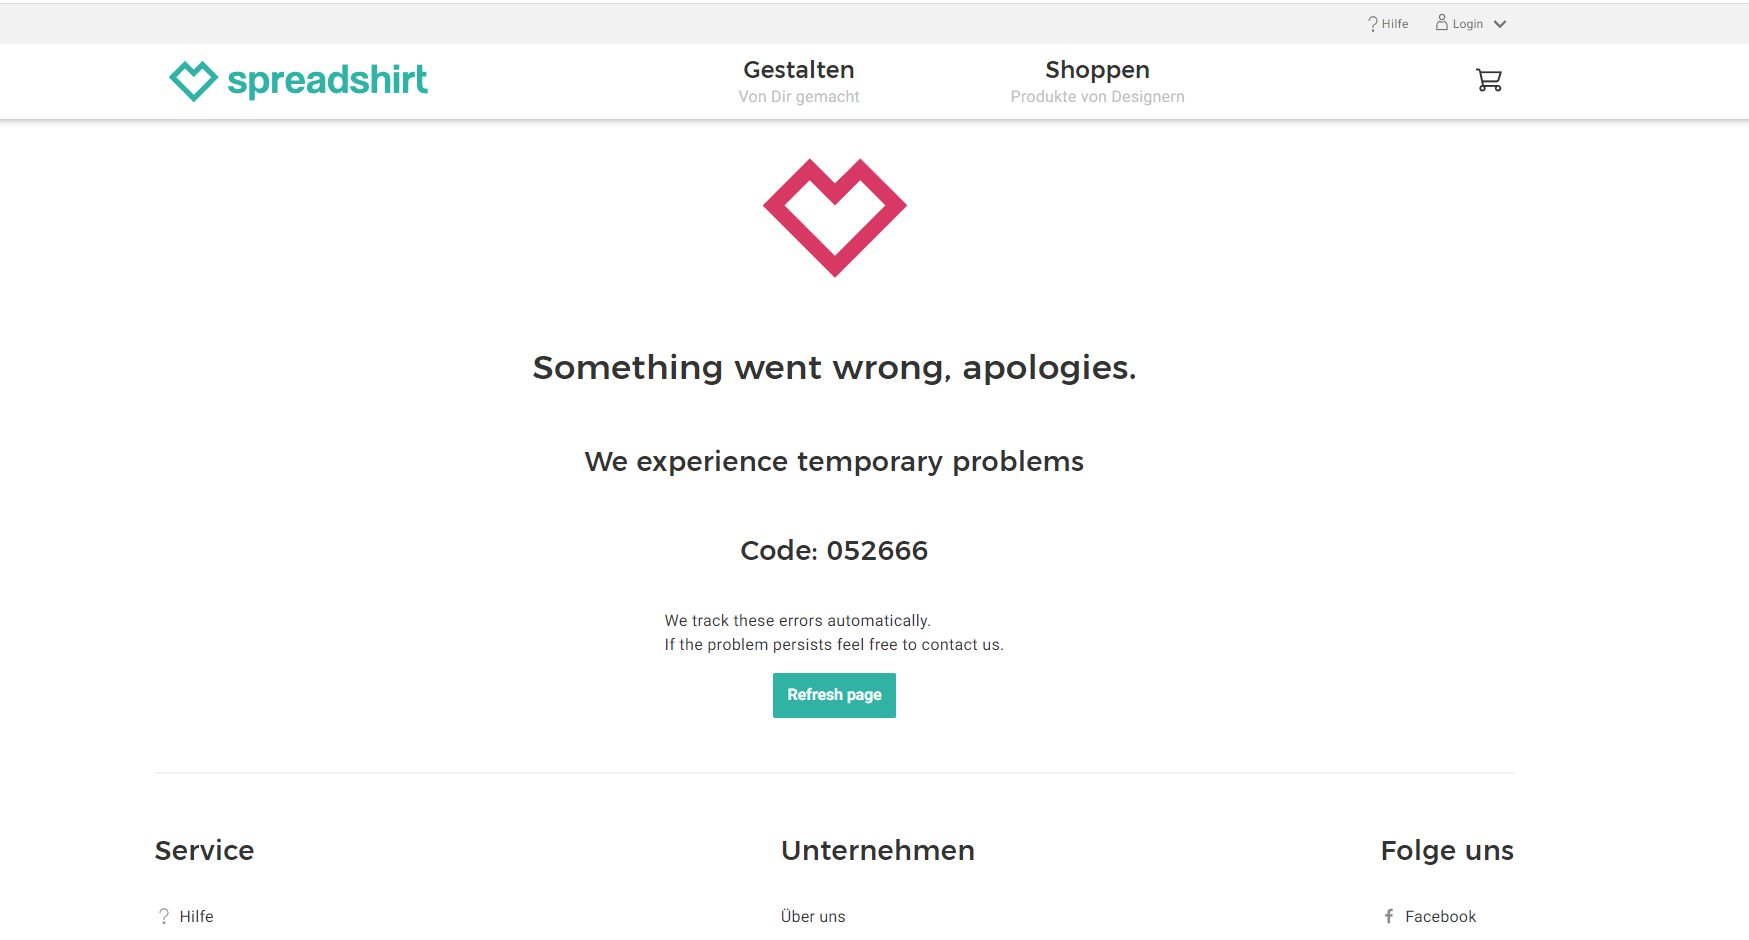Click the large red heart error icon

834,217
